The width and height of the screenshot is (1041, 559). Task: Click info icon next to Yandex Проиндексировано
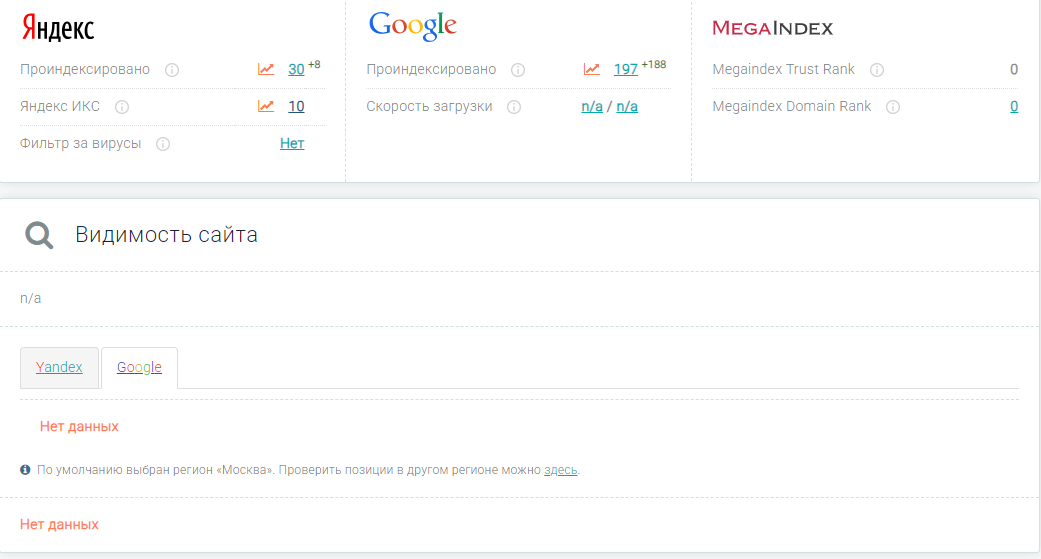(172, 70)
